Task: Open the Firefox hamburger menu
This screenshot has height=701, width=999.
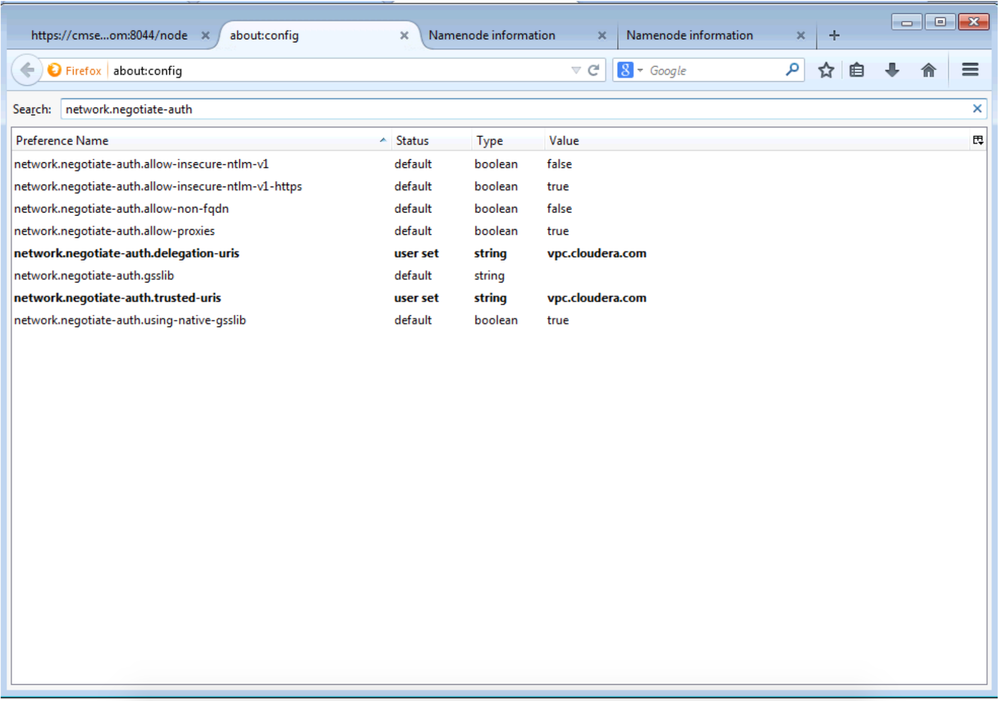Action: click(x=970, y=69)
